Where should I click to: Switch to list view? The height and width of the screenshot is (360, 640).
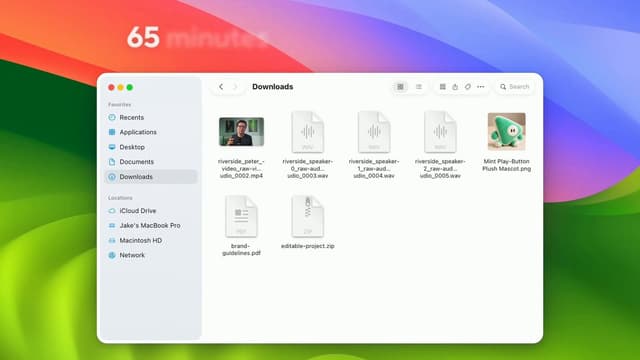[419, 87]
